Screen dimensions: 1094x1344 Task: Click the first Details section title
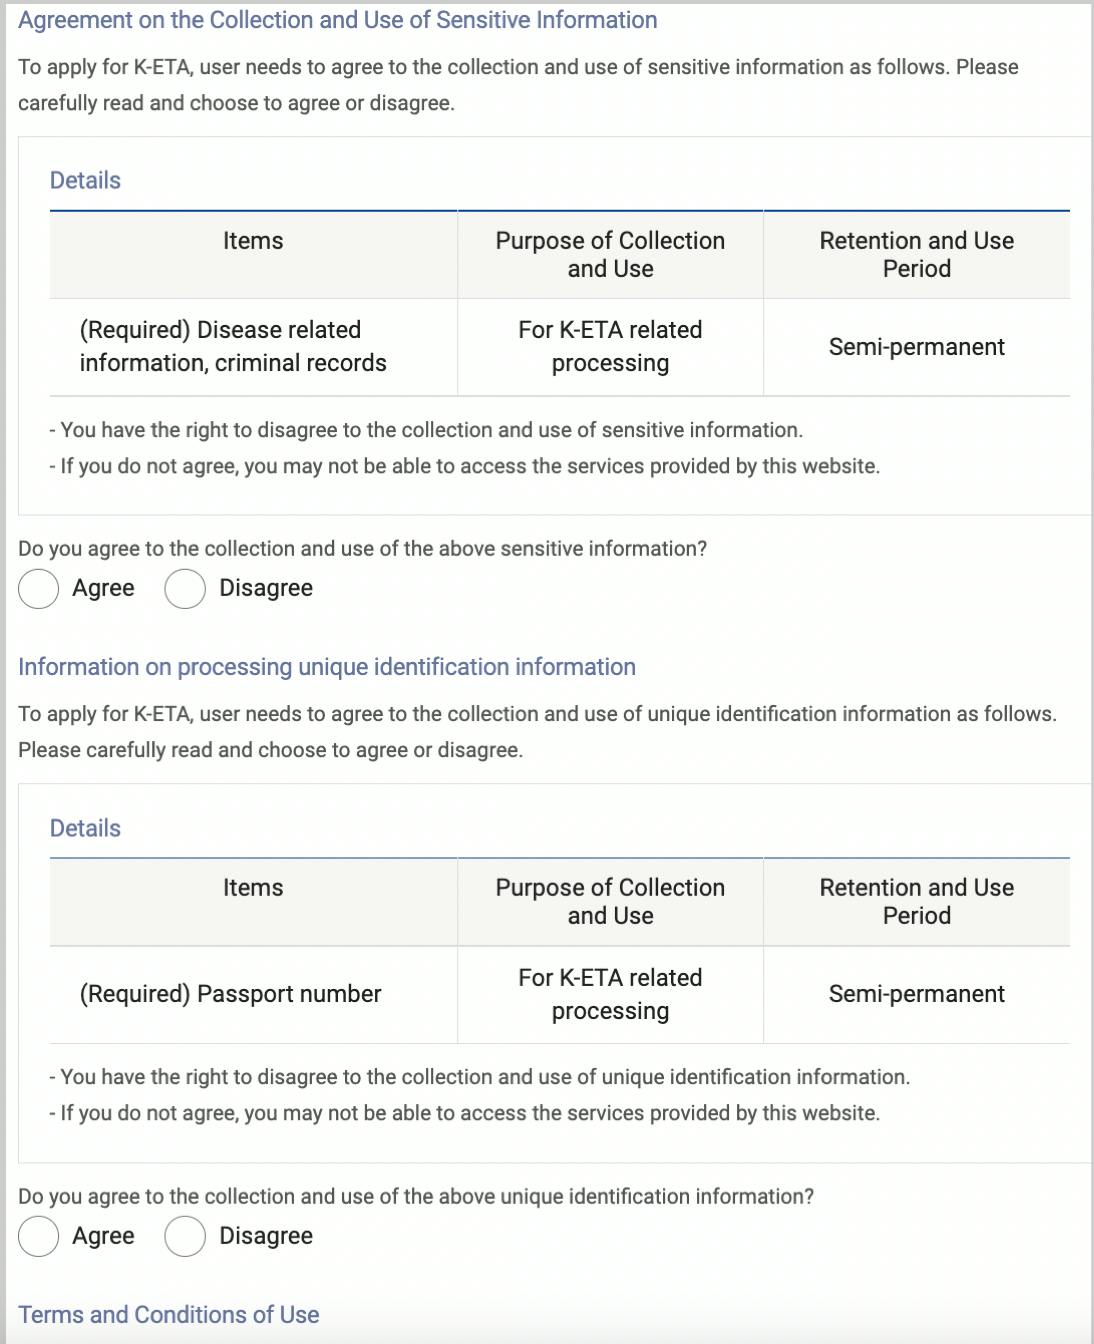(x=85, y=180)
